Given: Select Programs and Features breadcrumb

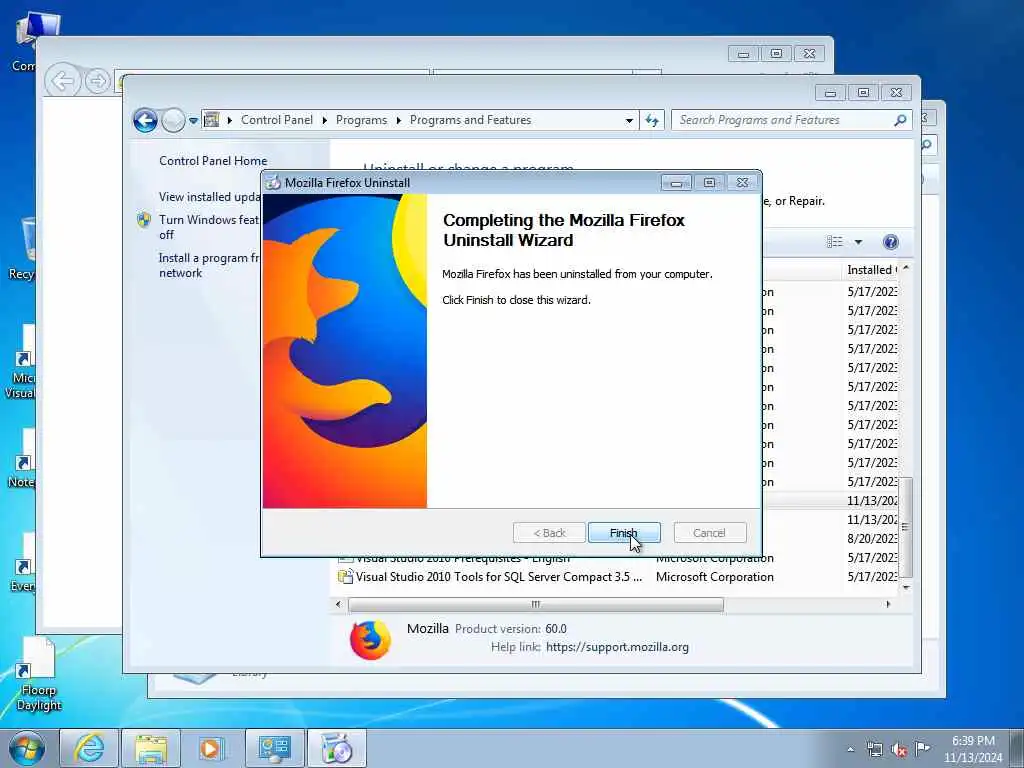Looking at the screenshot, I should point(470,120).
